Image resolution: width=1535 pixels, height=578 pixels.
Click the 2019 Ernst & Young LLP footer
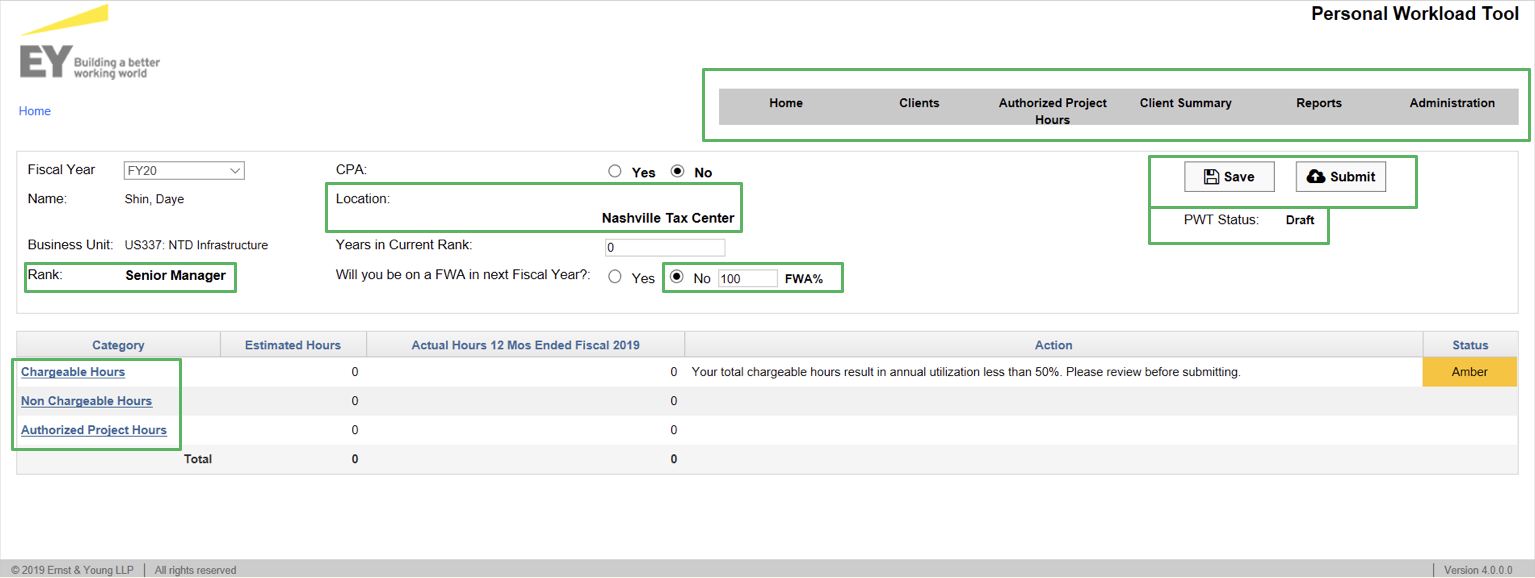coord(72,570)
